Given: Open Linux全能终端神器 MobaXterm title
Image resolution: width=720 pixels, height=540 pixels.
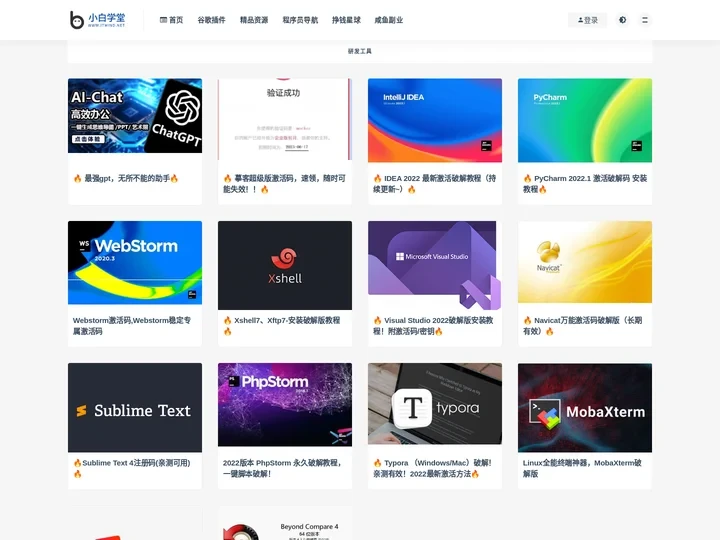Looking at the screenshot, I should pyautogui.click(x=582, y=468).
